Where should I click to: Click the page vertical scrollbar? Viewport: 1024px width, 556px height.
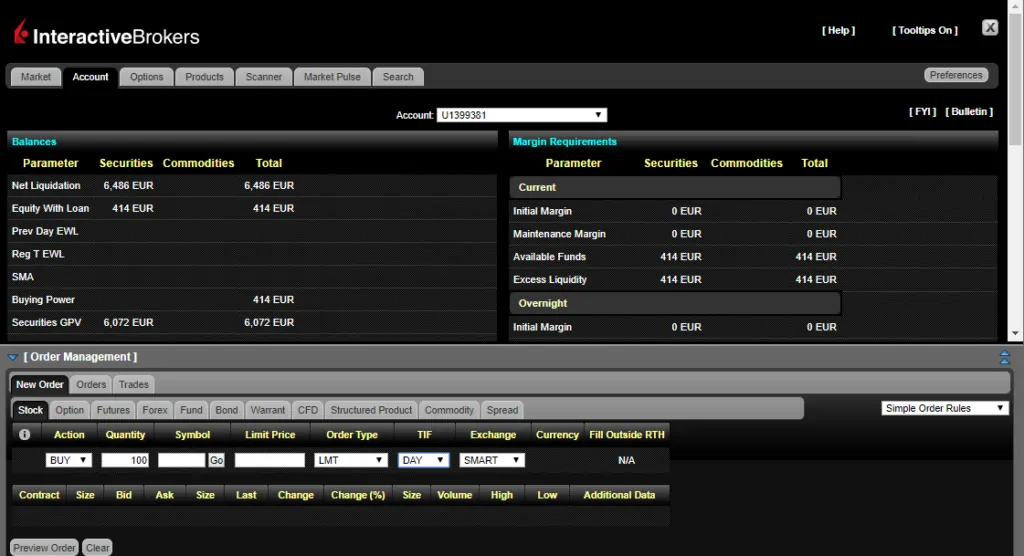click(x=1015, y=78)
